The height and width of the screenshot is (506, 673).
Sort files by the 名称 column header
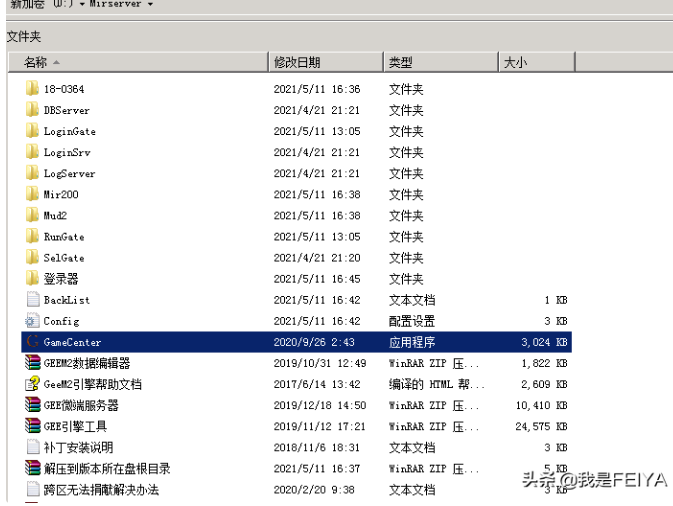click(x=138, y=62)
